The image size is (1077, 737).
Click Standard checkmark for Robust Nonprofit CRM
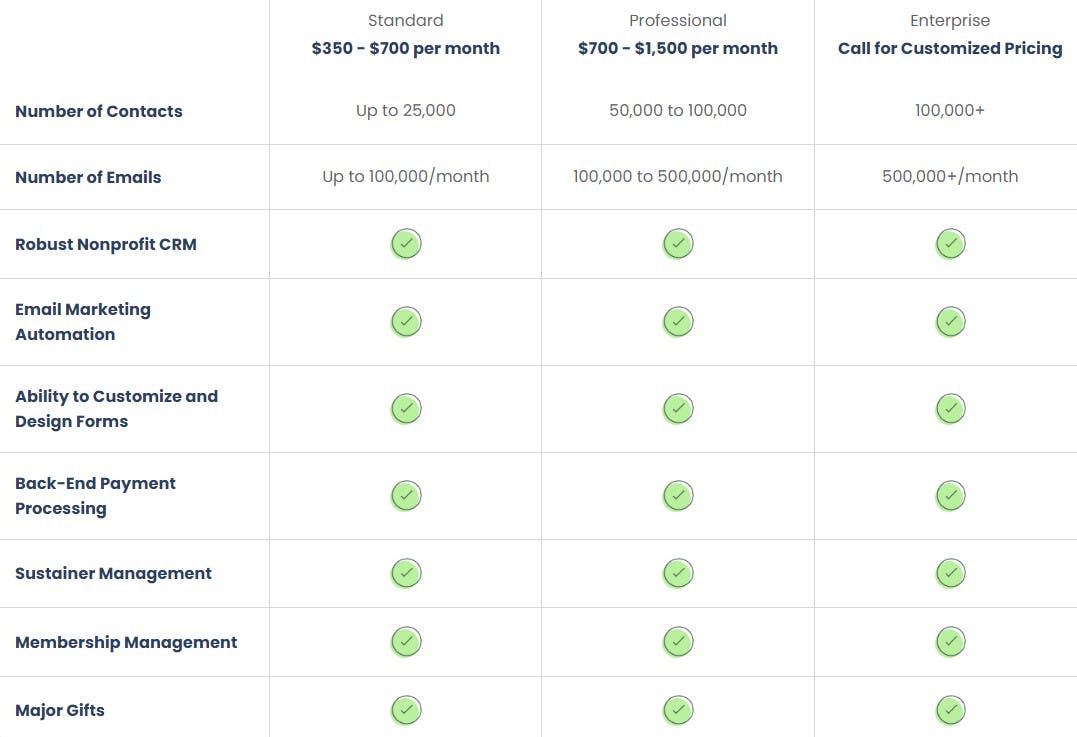click(405, 243)
